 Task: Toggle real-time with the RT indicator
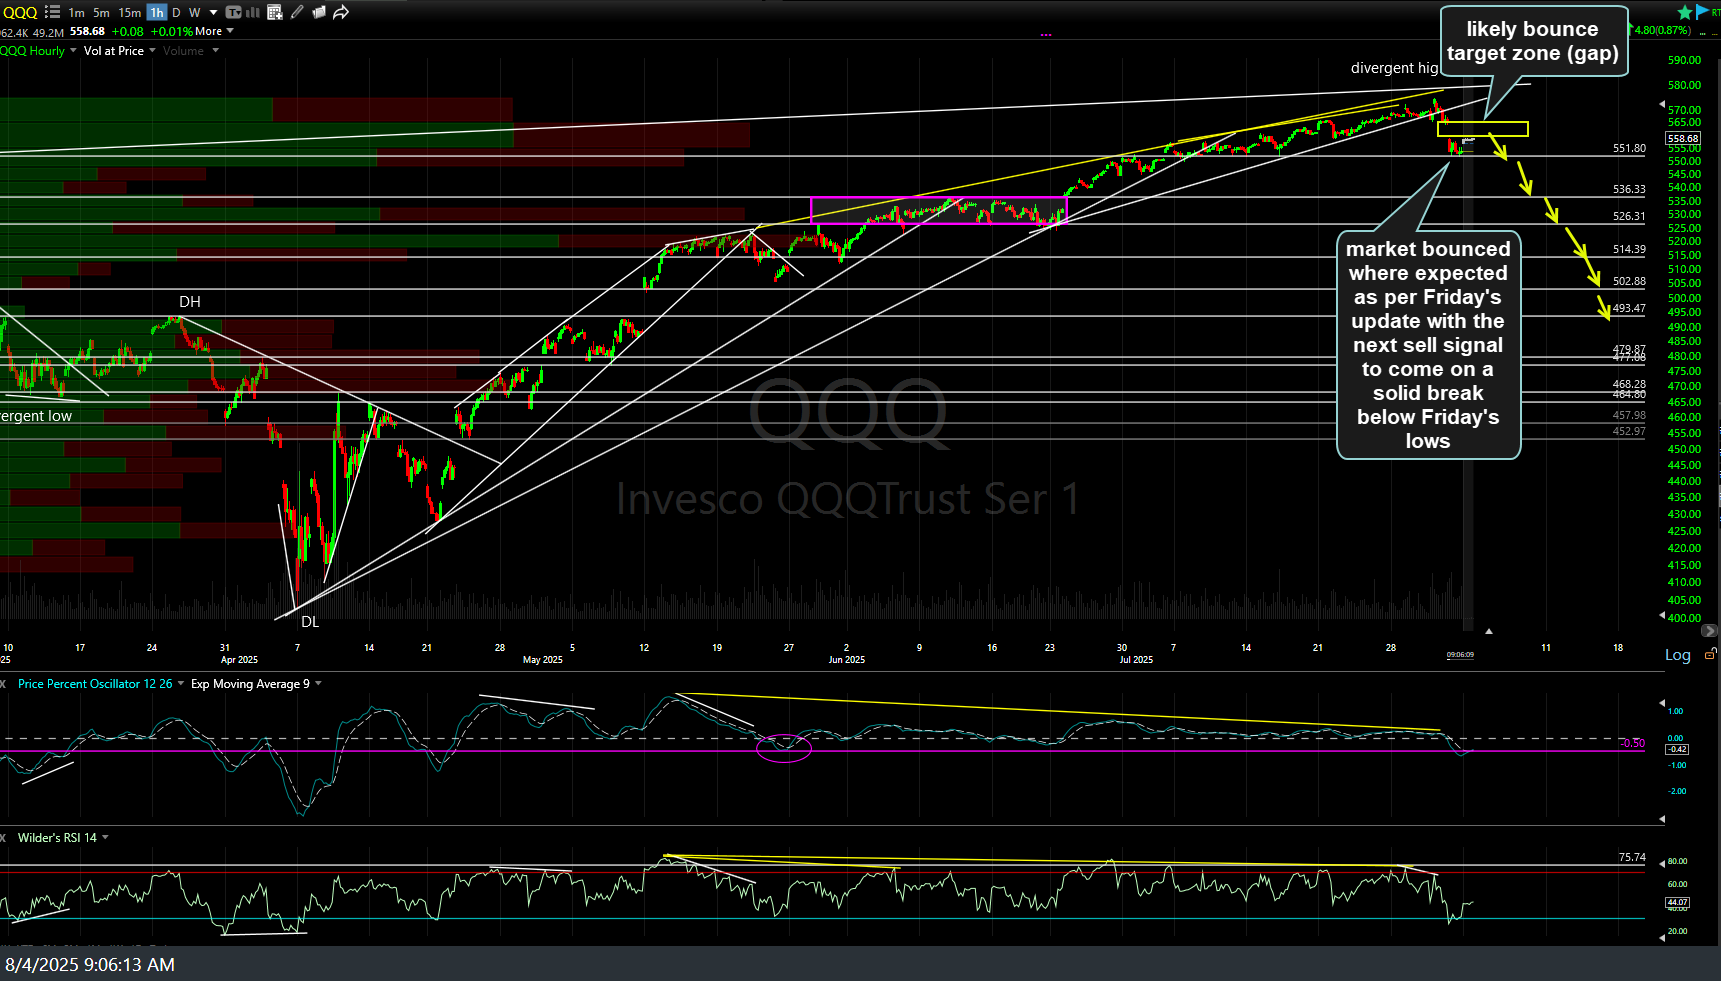1714,12
